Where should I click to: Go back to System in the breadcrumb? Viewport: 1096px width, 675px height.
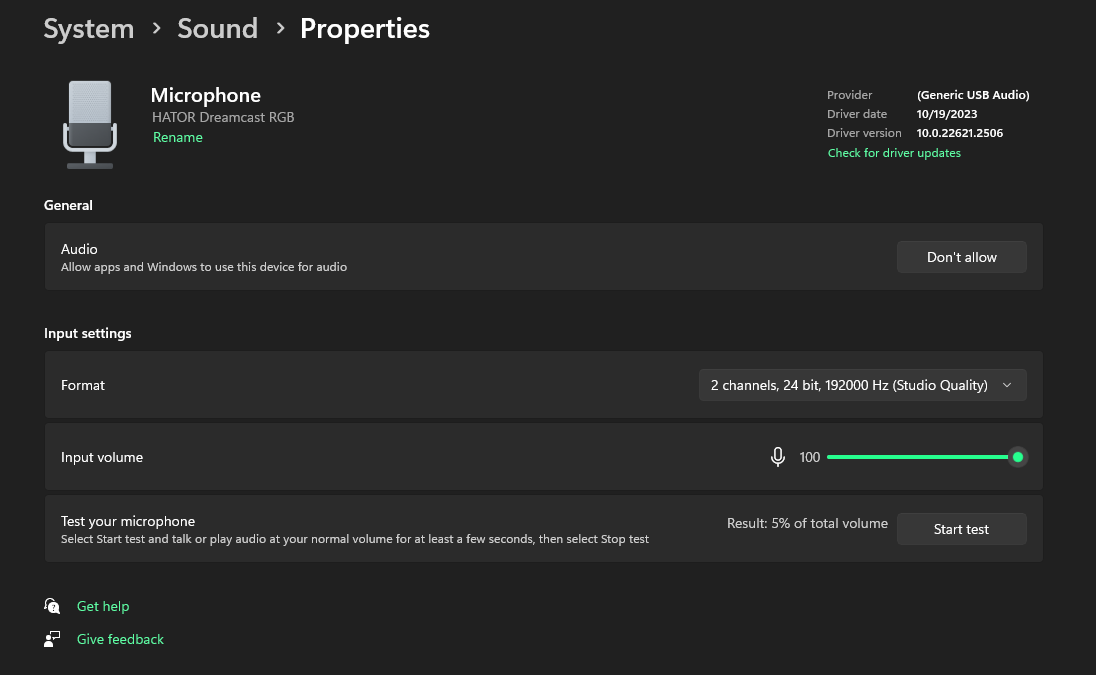coord(89,29)
